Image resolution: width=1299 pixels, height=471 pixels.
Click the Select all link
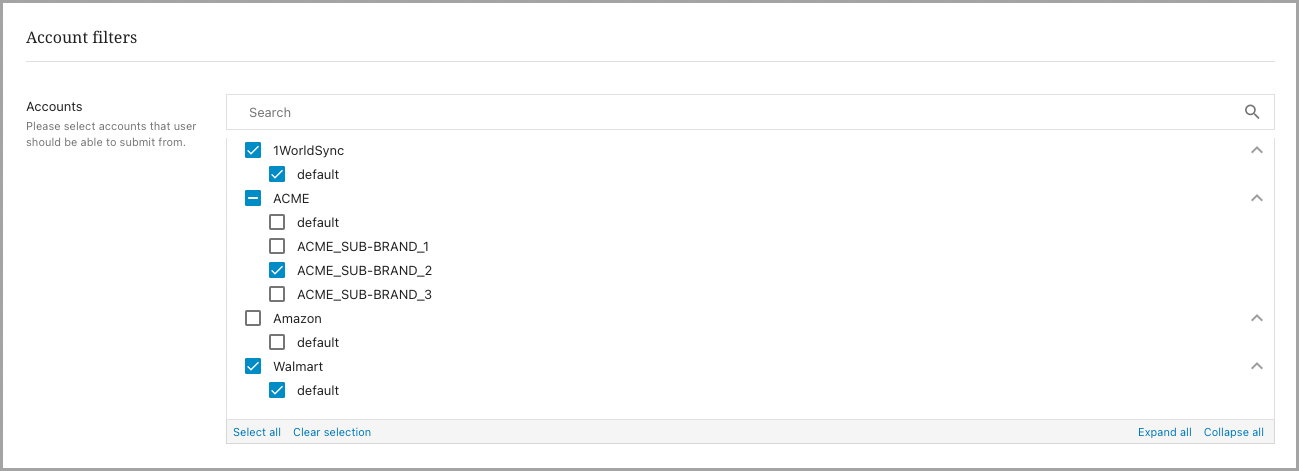pos(257,432)
